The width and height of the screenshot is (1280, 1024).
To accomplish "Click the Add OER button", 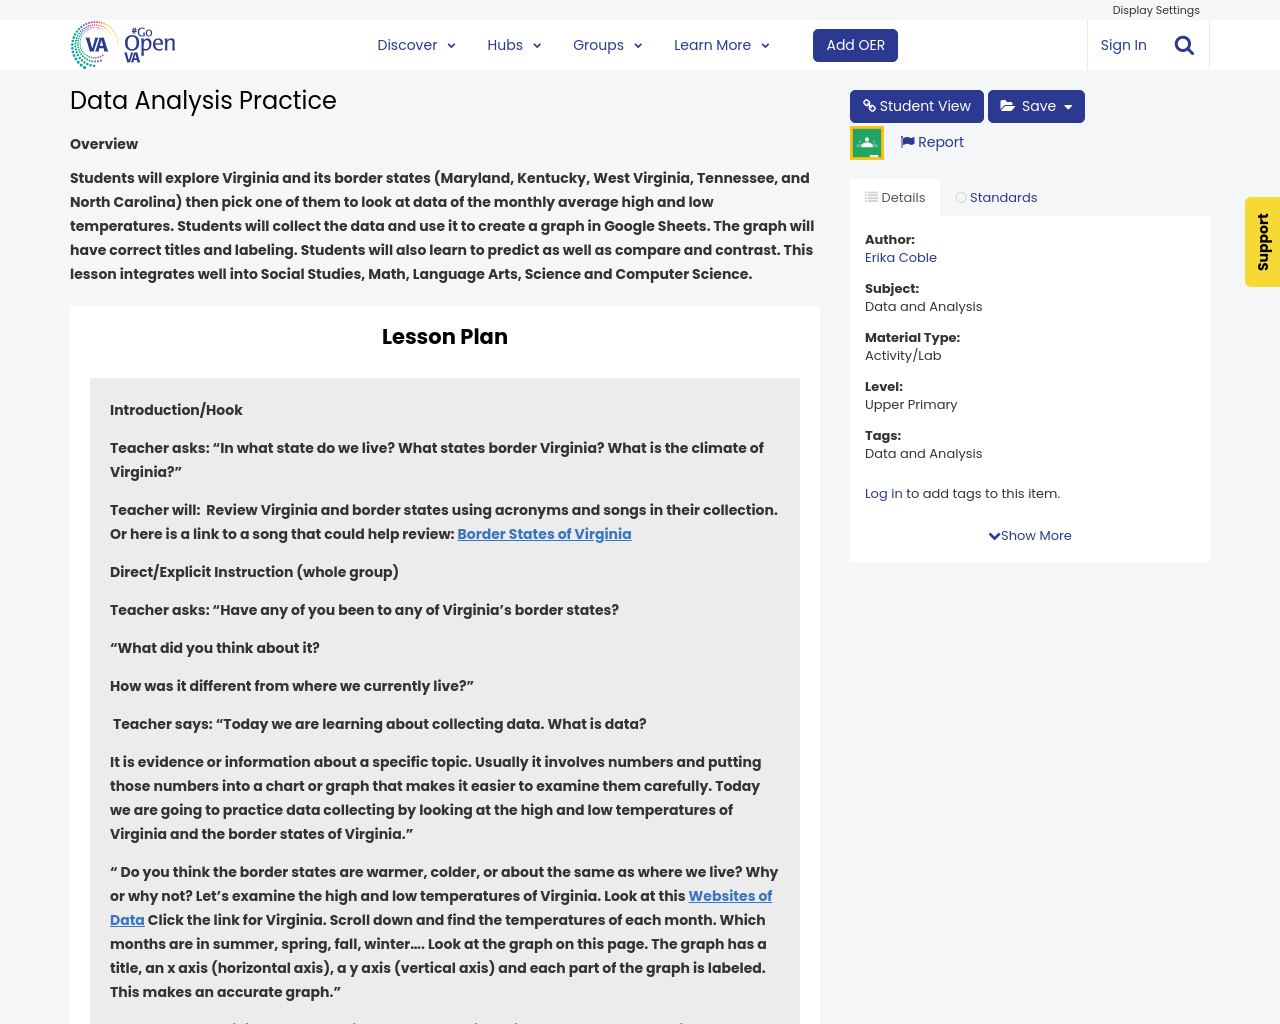I will coord(855,44).
